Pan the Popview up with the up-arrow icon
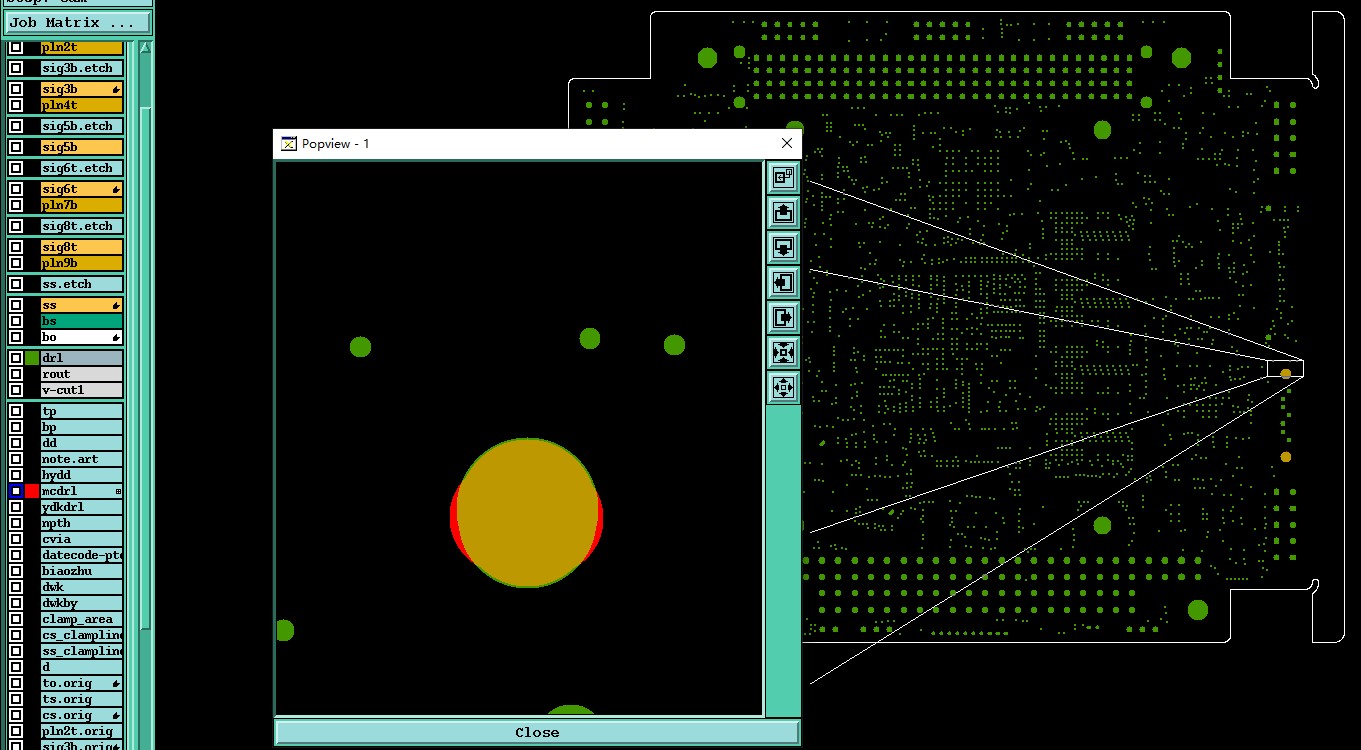 click(x=783, y=212)
